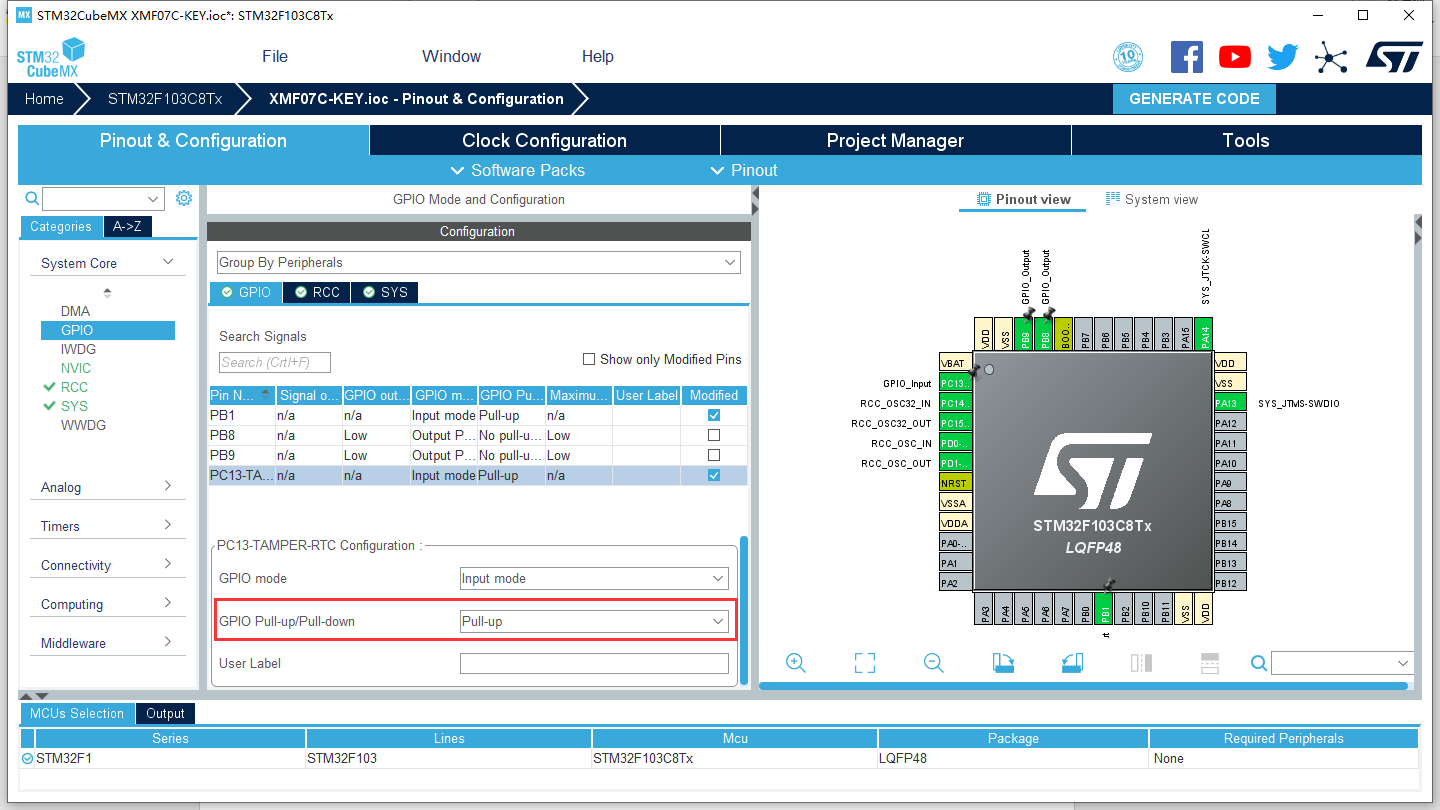The image size is (1440, 810).
Task: Enable the Modified checkbox for pin PB8
Action: 712,435
